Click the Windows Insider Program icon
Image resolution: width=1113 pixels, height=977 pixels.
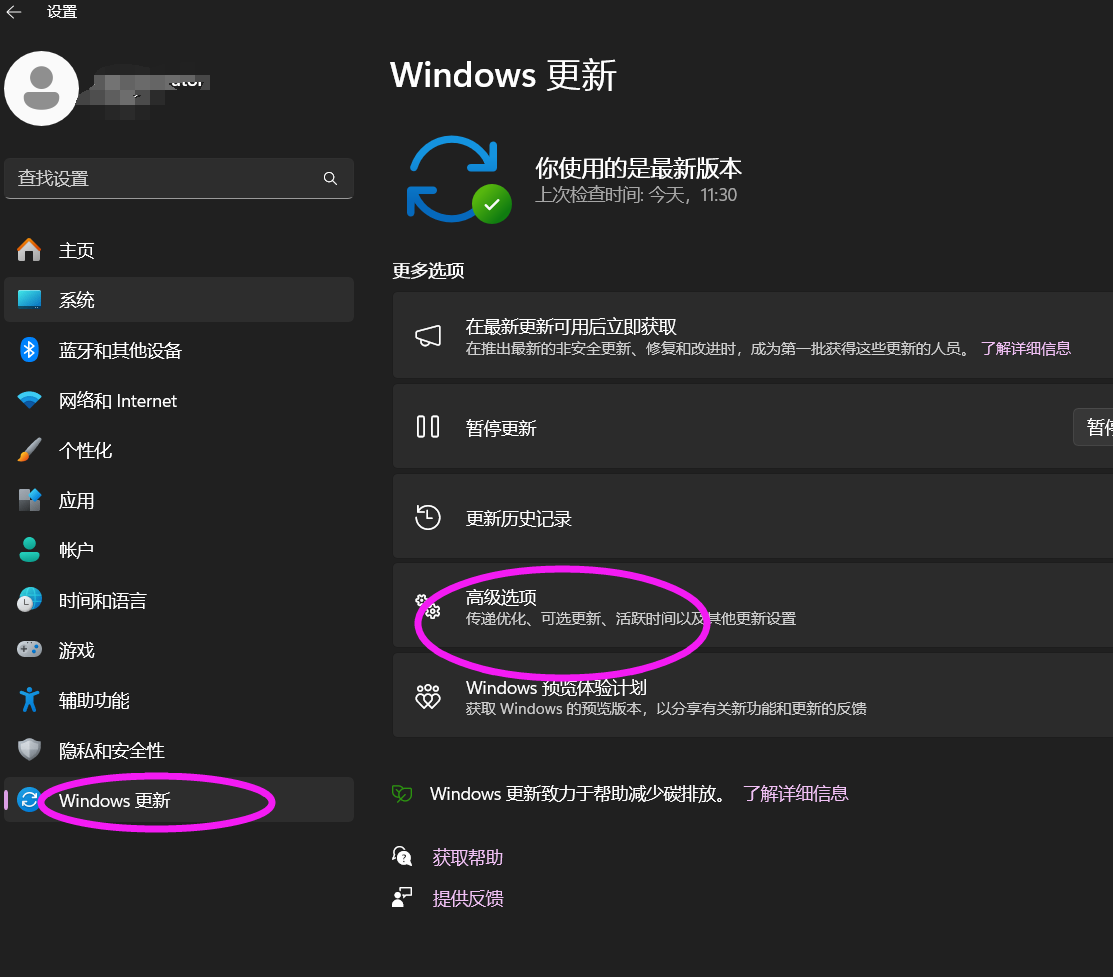(428, 696)
